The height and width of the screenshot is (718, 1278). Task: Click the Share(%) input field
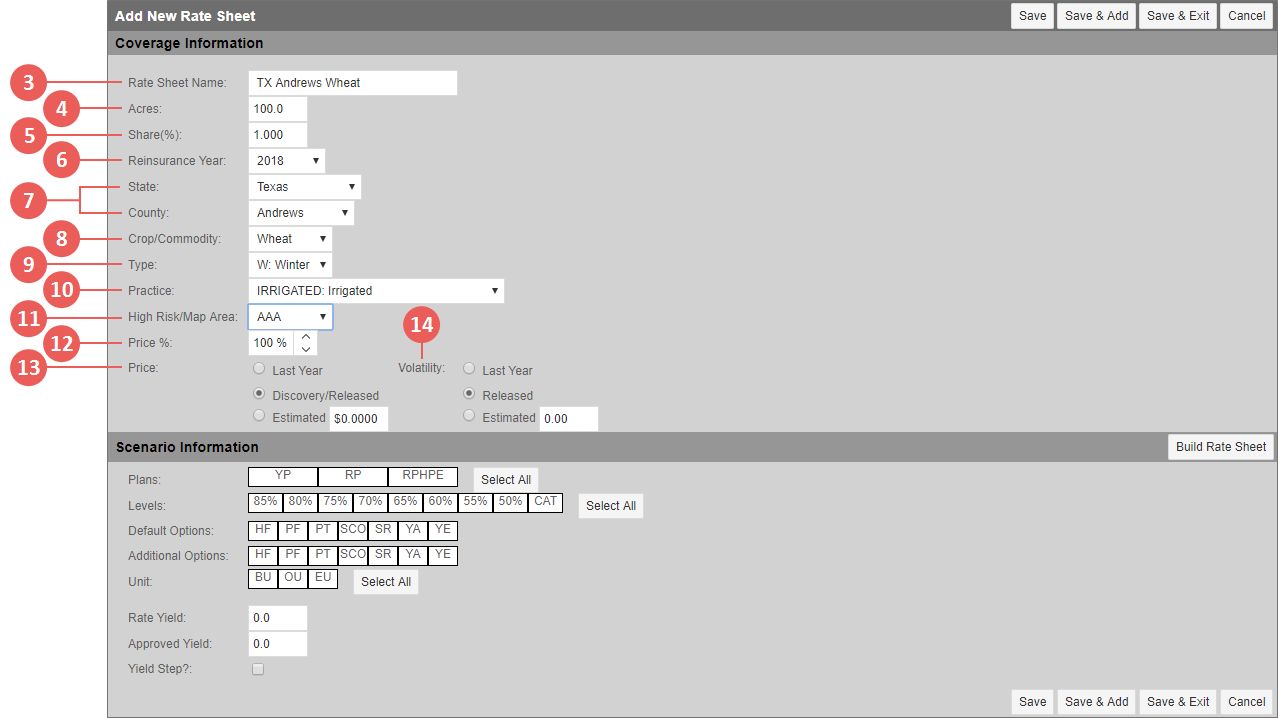click(277, 135)
